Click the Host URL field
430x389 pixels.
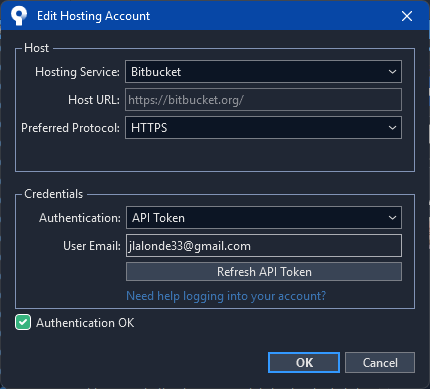[263, 100]
